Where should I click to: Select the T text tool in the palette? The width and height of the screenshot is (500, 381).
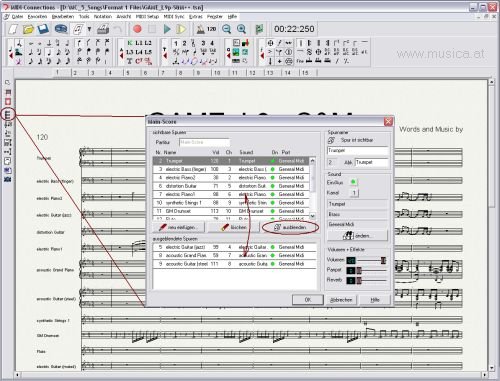point(130,61)
